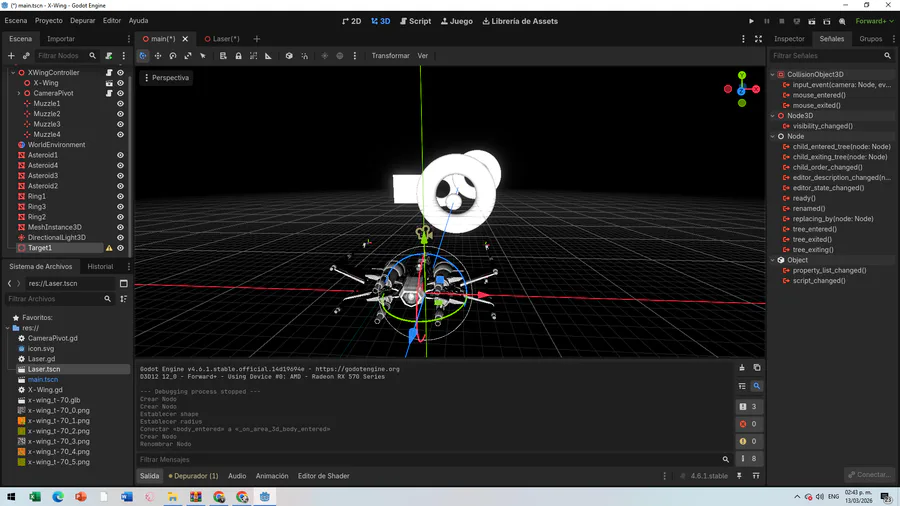
Task: Open the Proyecto menu
Action: pyautogui.click(x=48, y=20)
